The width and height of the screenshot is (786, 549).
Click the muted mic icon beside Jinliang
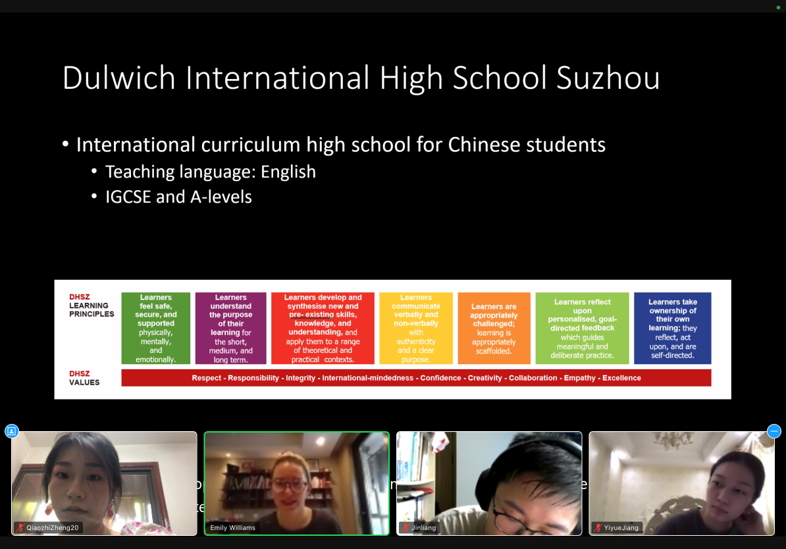(x=406, y=527)
